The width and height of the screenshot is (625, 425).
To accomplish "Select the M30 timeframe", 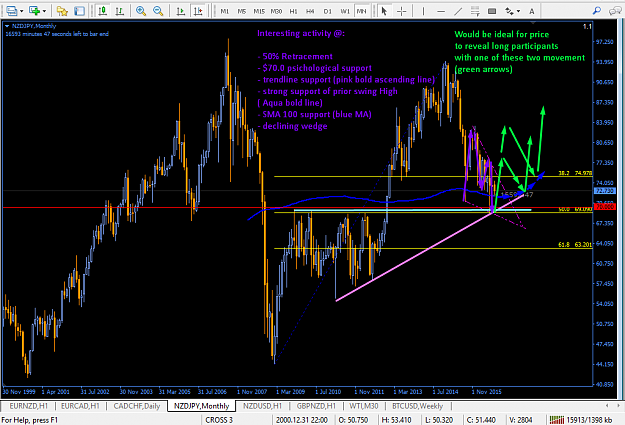I will 276,11.
